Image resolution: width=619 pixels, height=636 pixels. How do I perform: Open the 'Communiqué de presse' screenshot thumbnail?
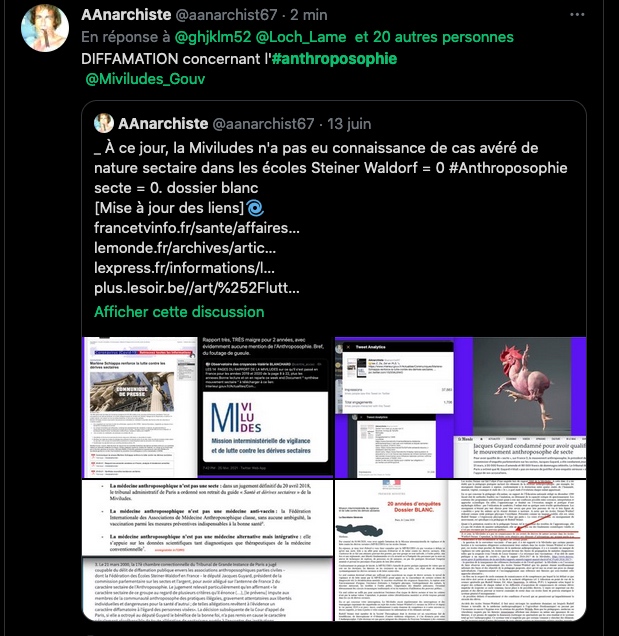coord(140,407)
